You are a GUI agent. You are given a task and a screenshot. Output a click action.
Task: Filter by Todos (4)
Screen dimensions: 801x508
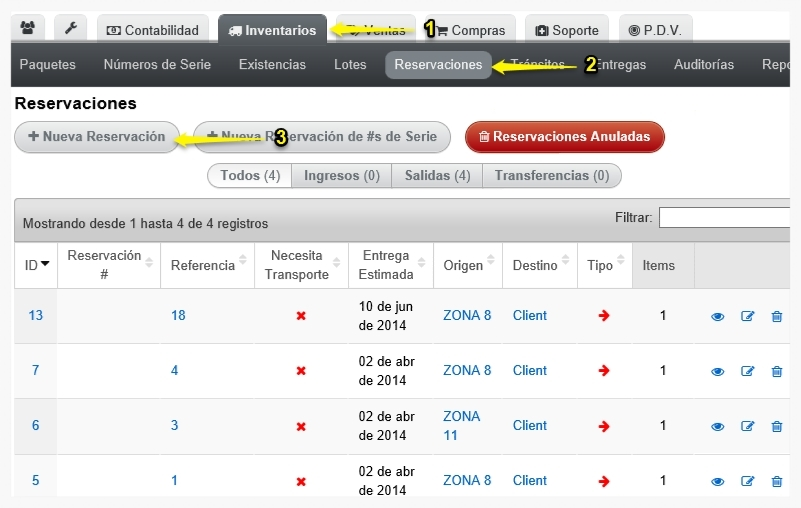pos(250,175)
